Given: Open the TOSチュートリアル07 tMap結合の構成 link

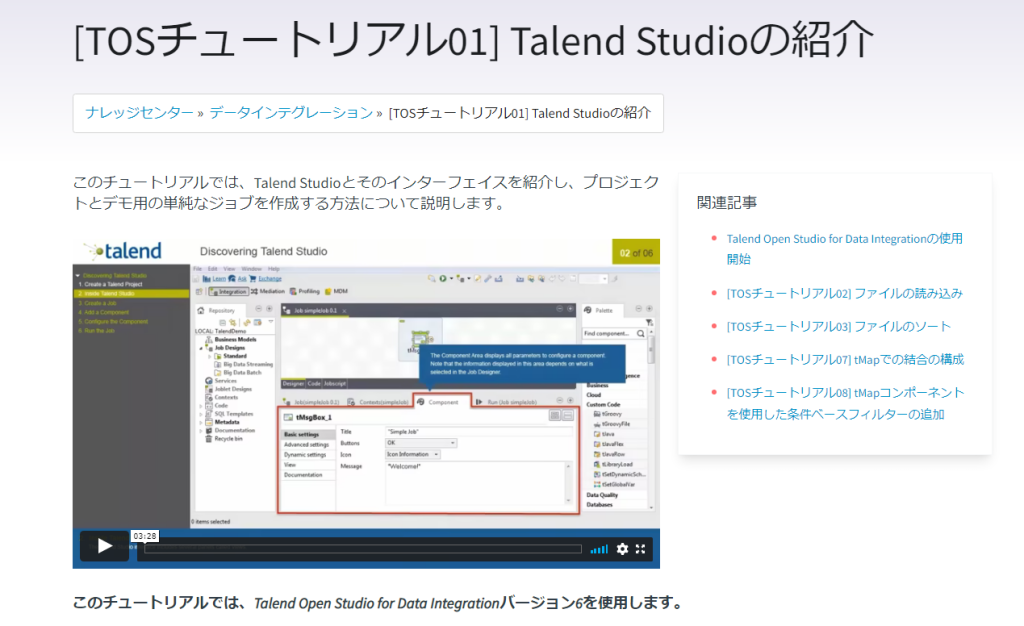Looking at the screenshot, I should (845, 359).
